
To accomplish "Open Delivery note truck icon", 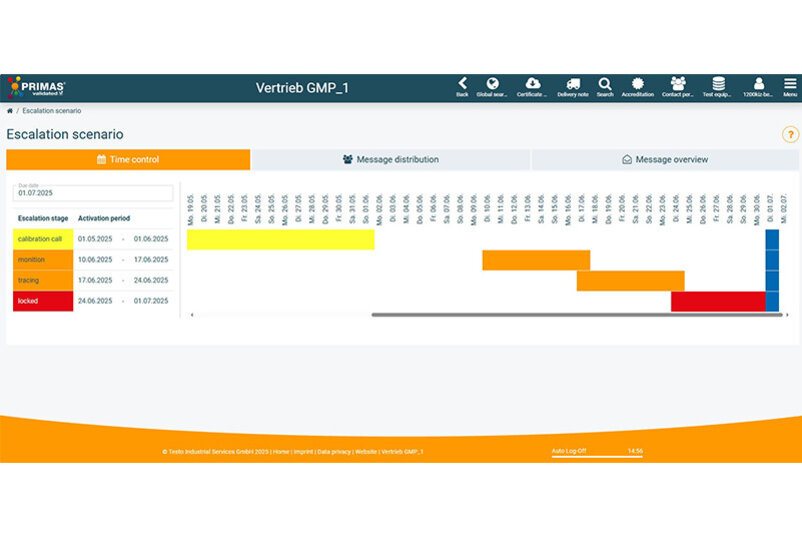I will (x=573, y=84).
